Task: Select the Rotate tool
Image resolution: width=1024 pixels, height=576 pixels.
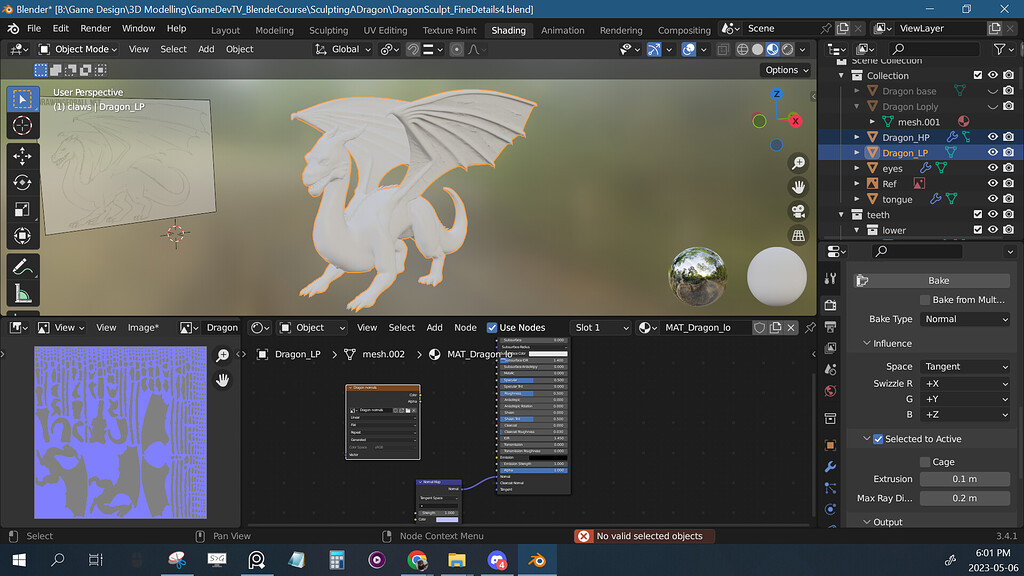Action: pyautogui.click(x=22, y=181)
